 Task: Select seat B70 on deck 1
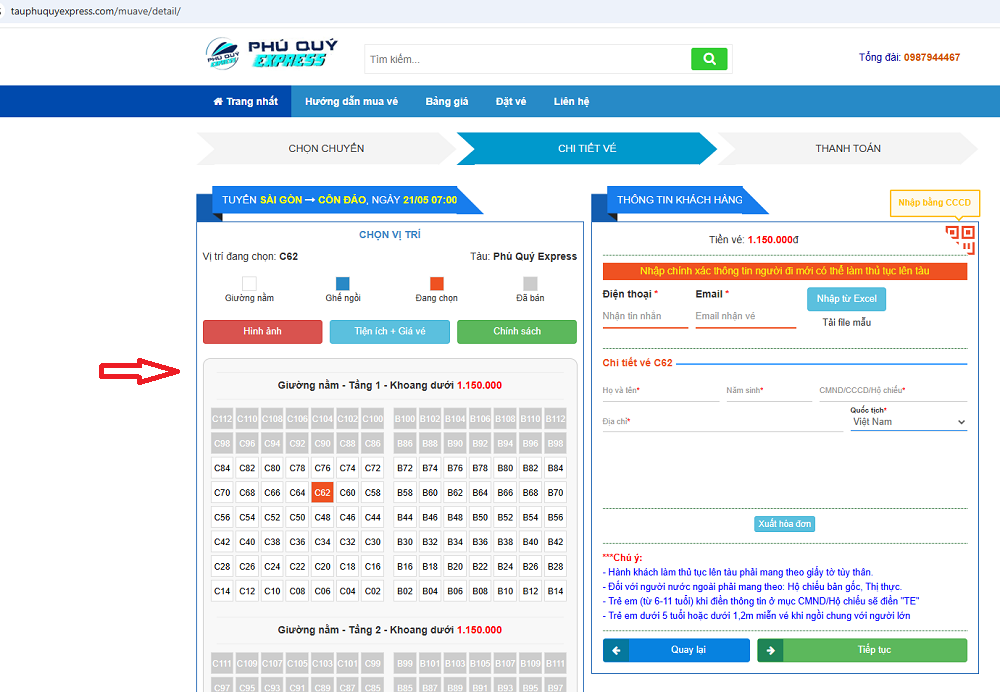point(555,492)
